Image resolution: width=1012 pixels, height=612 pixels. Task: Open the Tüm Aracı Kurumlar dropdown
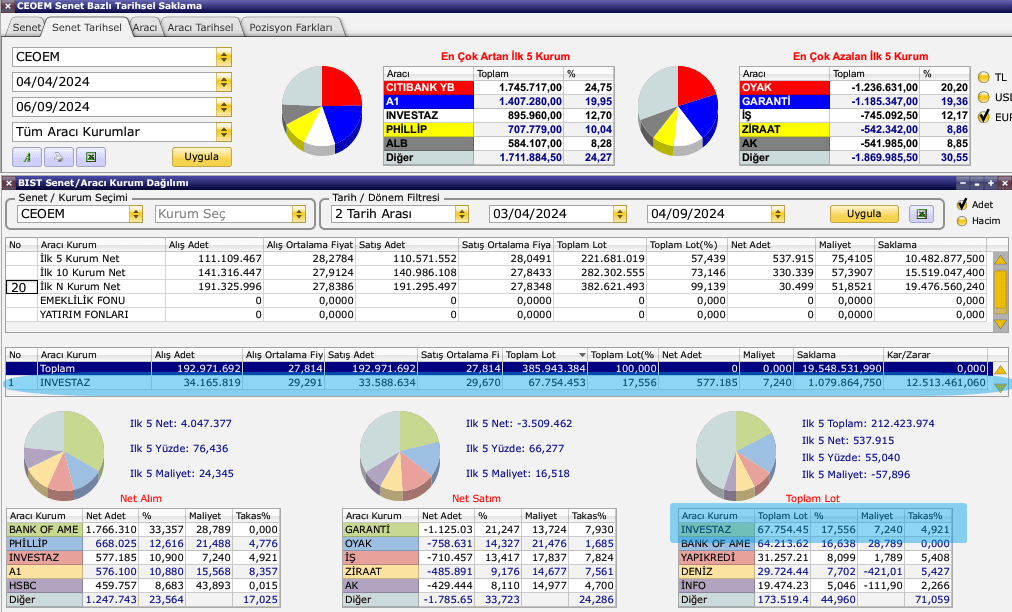(x=224, y=132)
